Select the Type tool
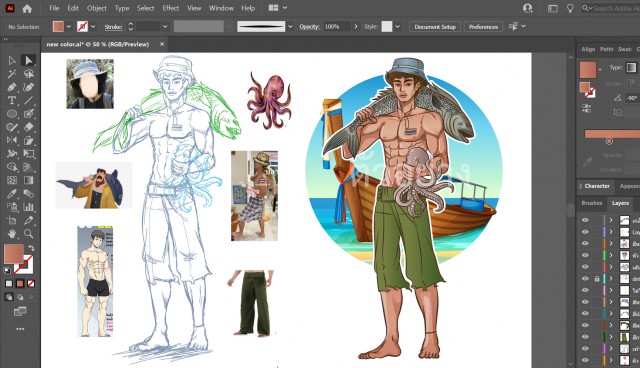 pos(12,100)
